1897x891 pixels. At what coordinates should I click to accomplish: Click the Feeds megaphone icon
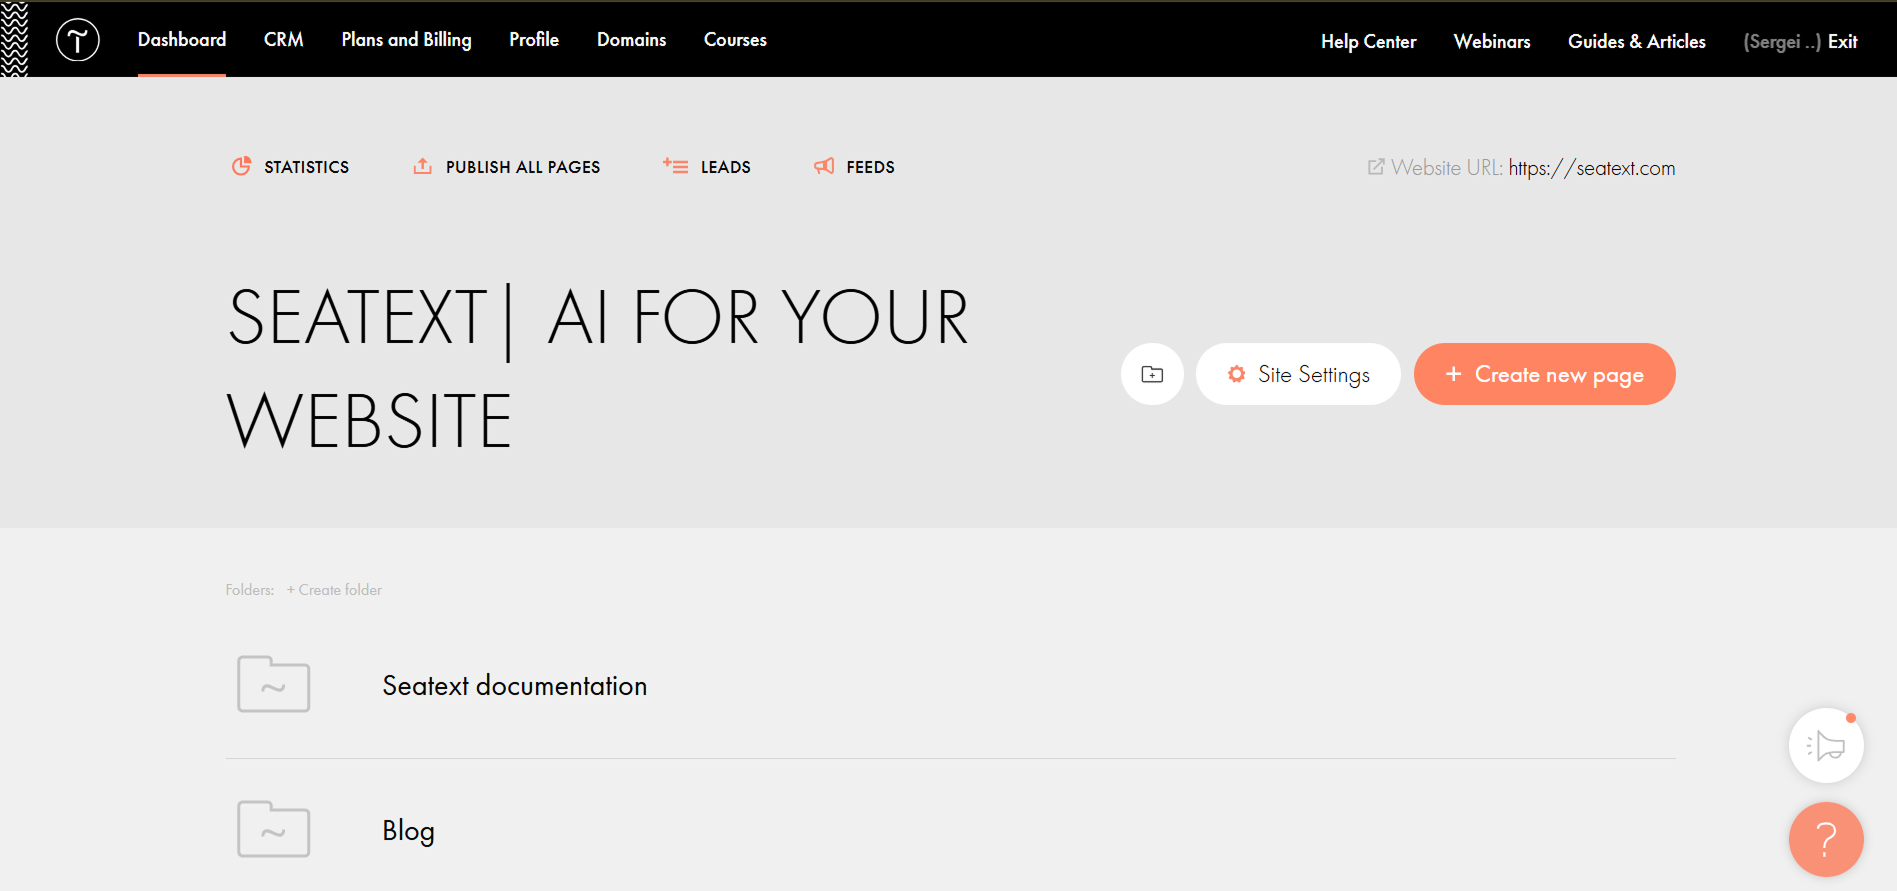click(x=824, y=166)
